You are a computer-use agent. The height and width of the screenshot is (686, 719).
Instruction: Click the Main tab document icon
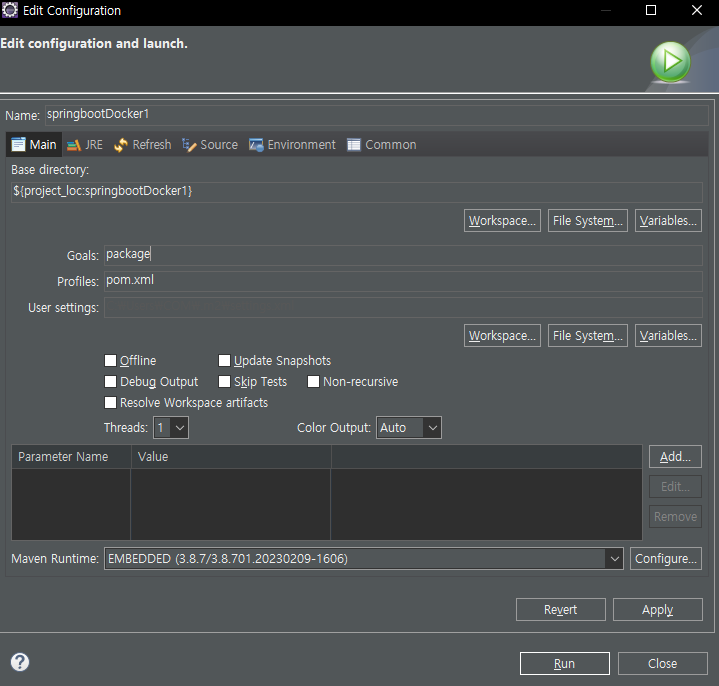(x=18, y=144)
